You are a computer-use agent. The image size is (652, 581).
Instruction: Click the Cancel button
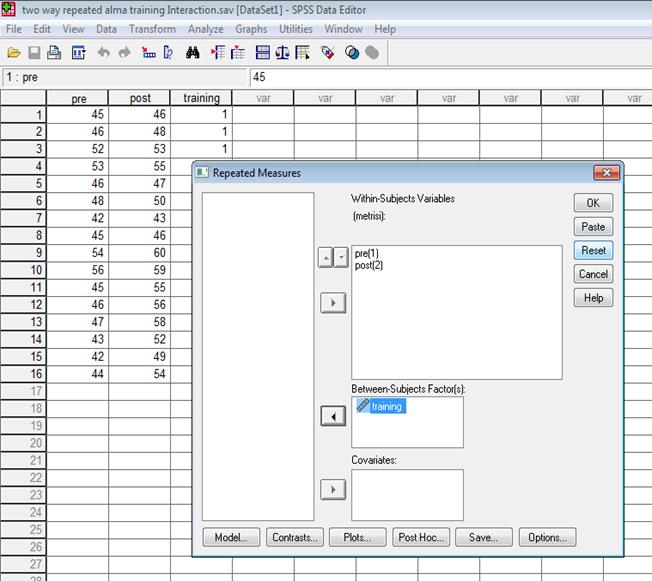[x=593, y=274]
